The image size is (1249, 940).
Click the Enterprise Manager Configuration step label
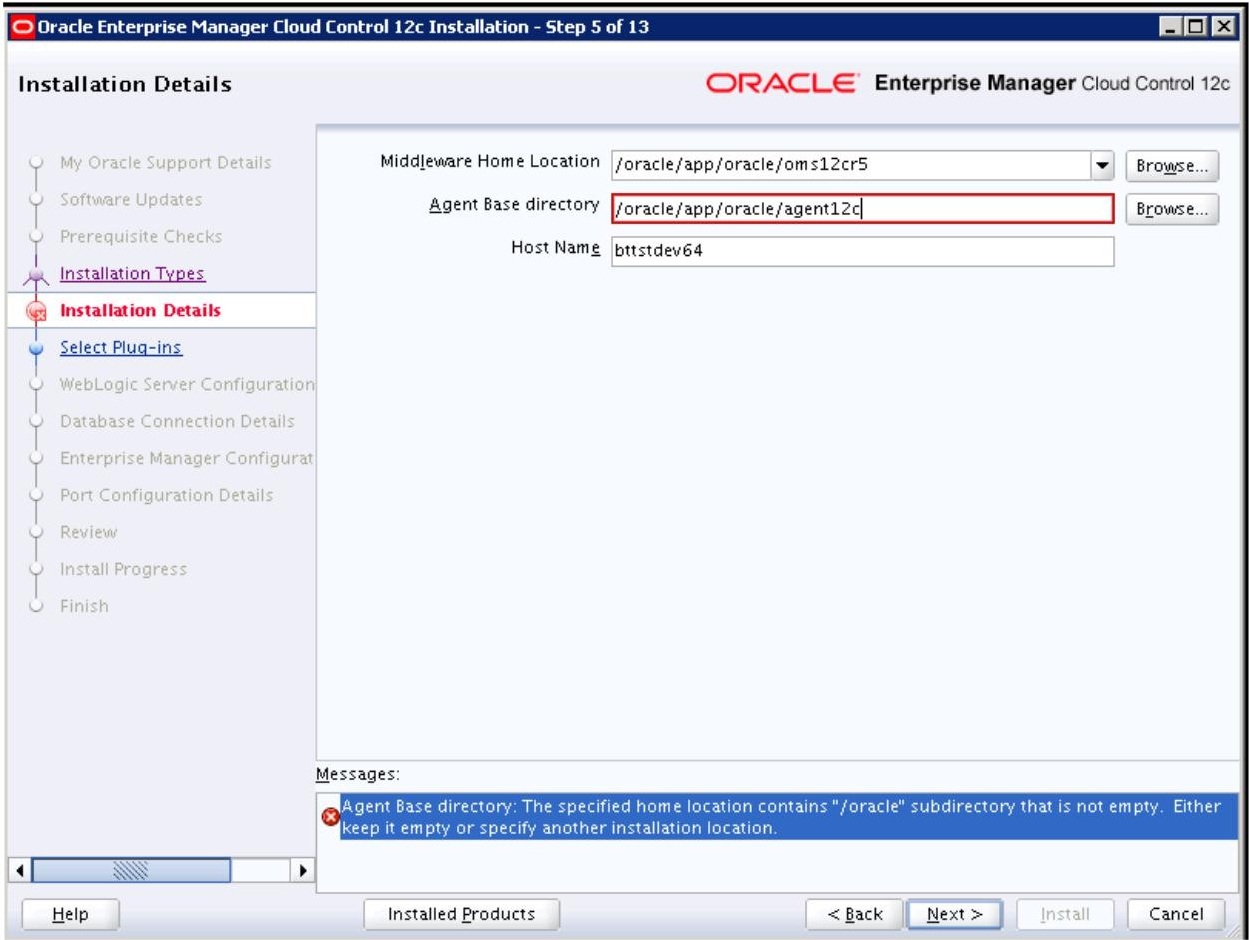pos(187,458)
